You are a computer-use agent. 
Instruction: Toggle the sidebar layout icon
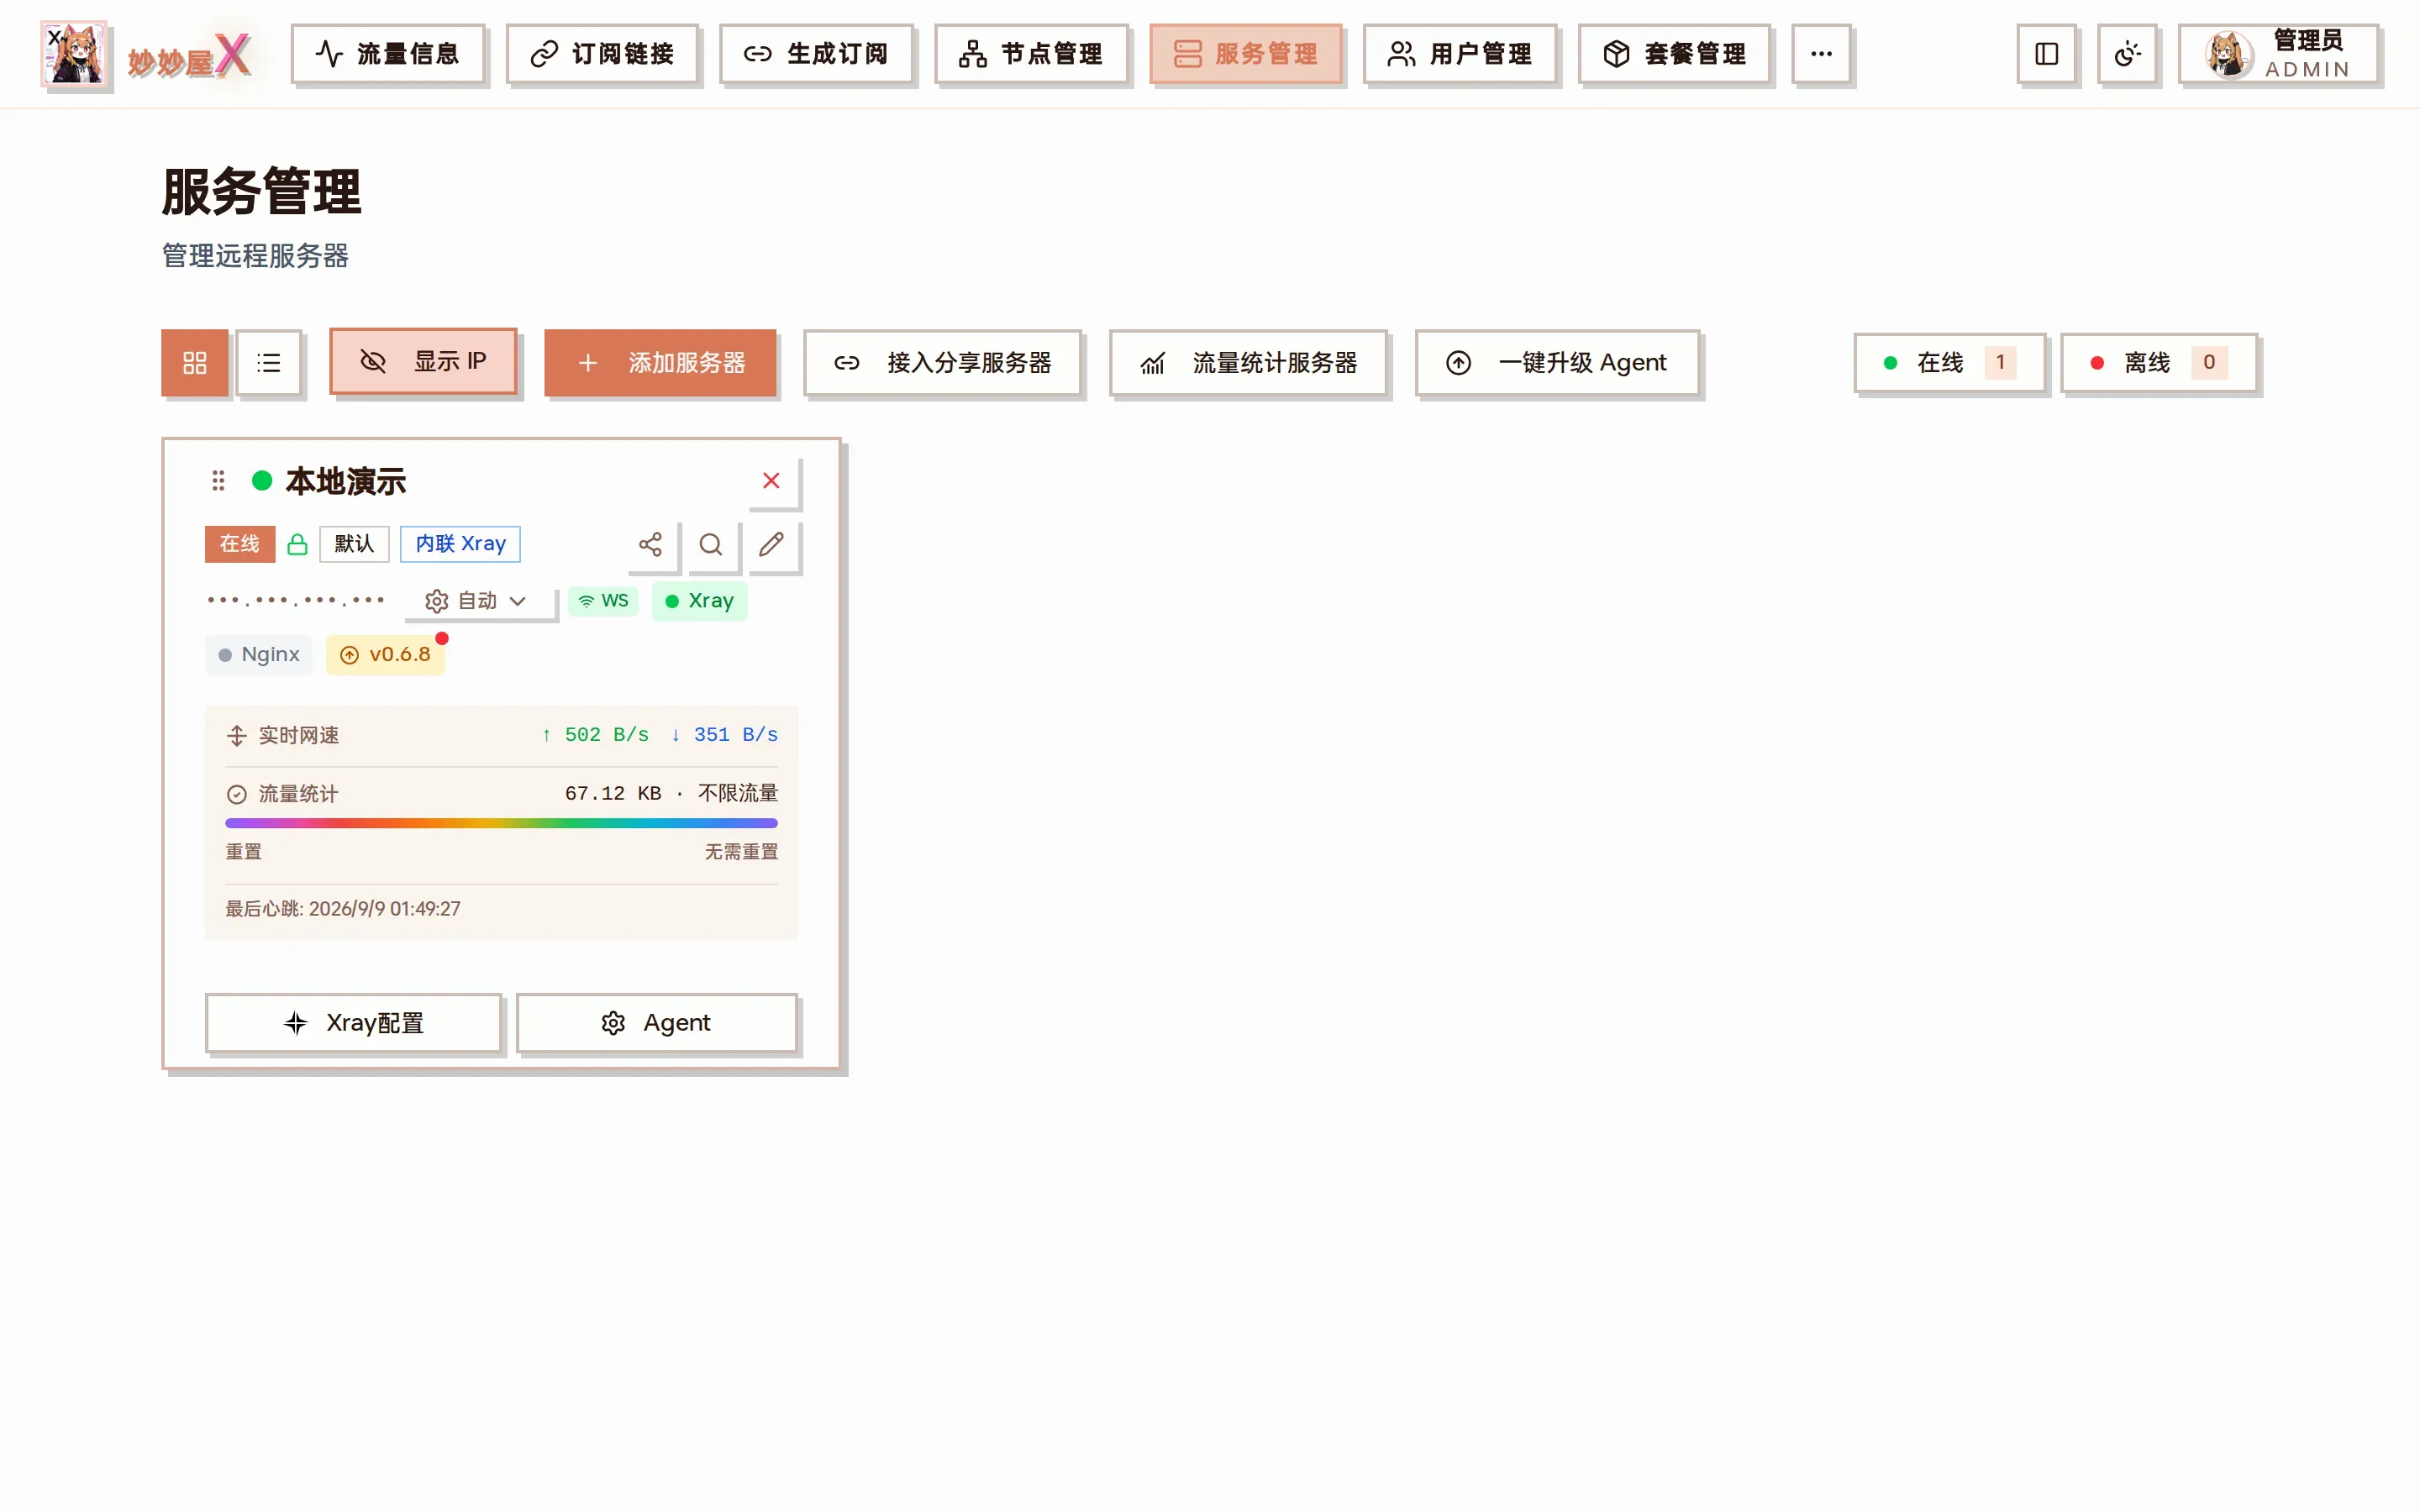pyautogui.click(x=2046, y=54)
